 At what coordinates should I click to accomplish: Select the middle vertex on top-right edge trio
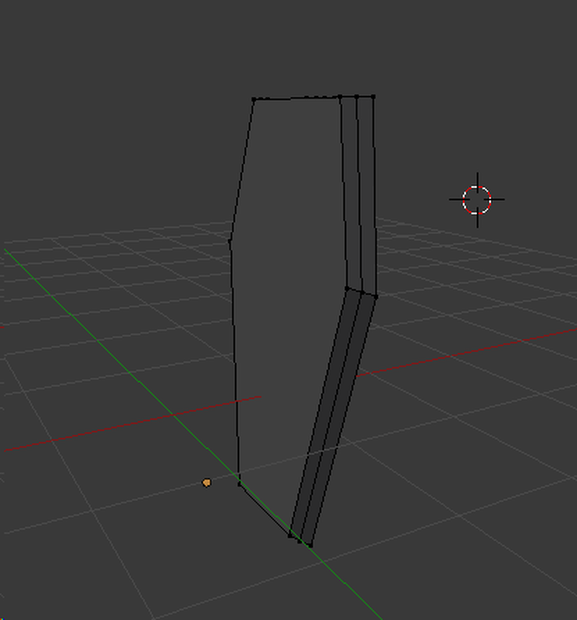click(356, 96)
